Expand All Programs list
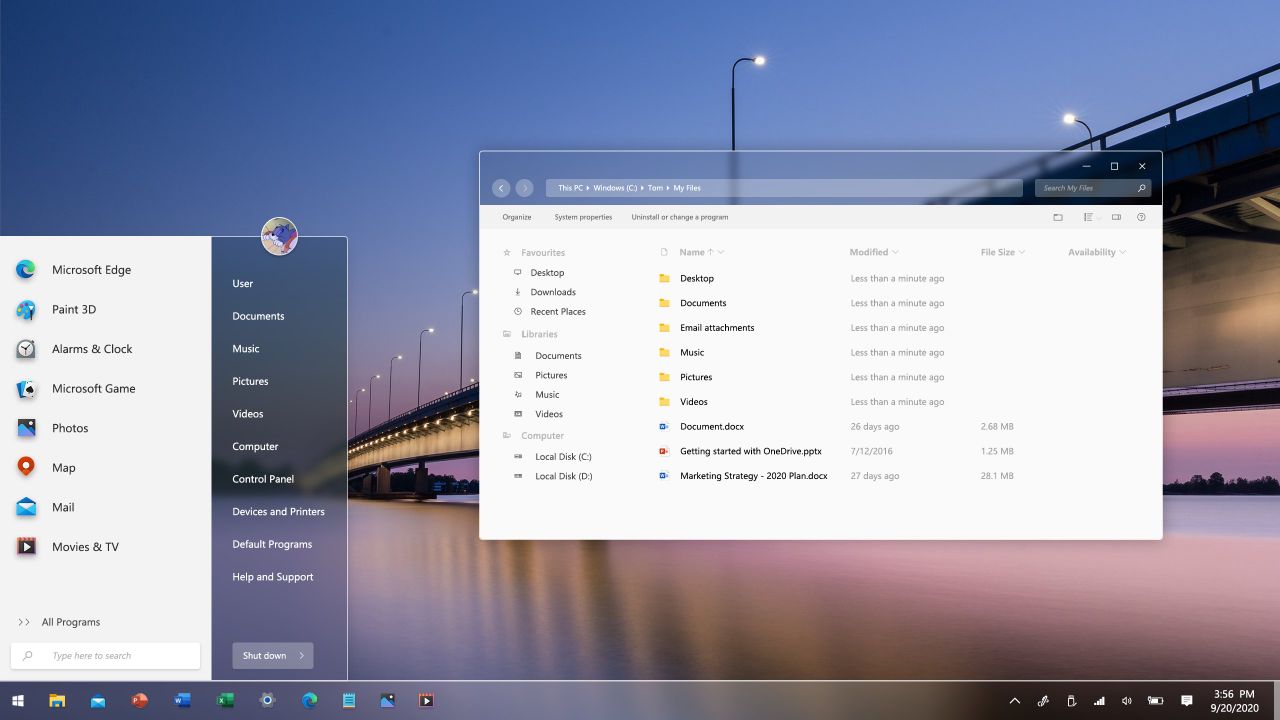The height and width of the screenshot is (720, 1280). 60,622
